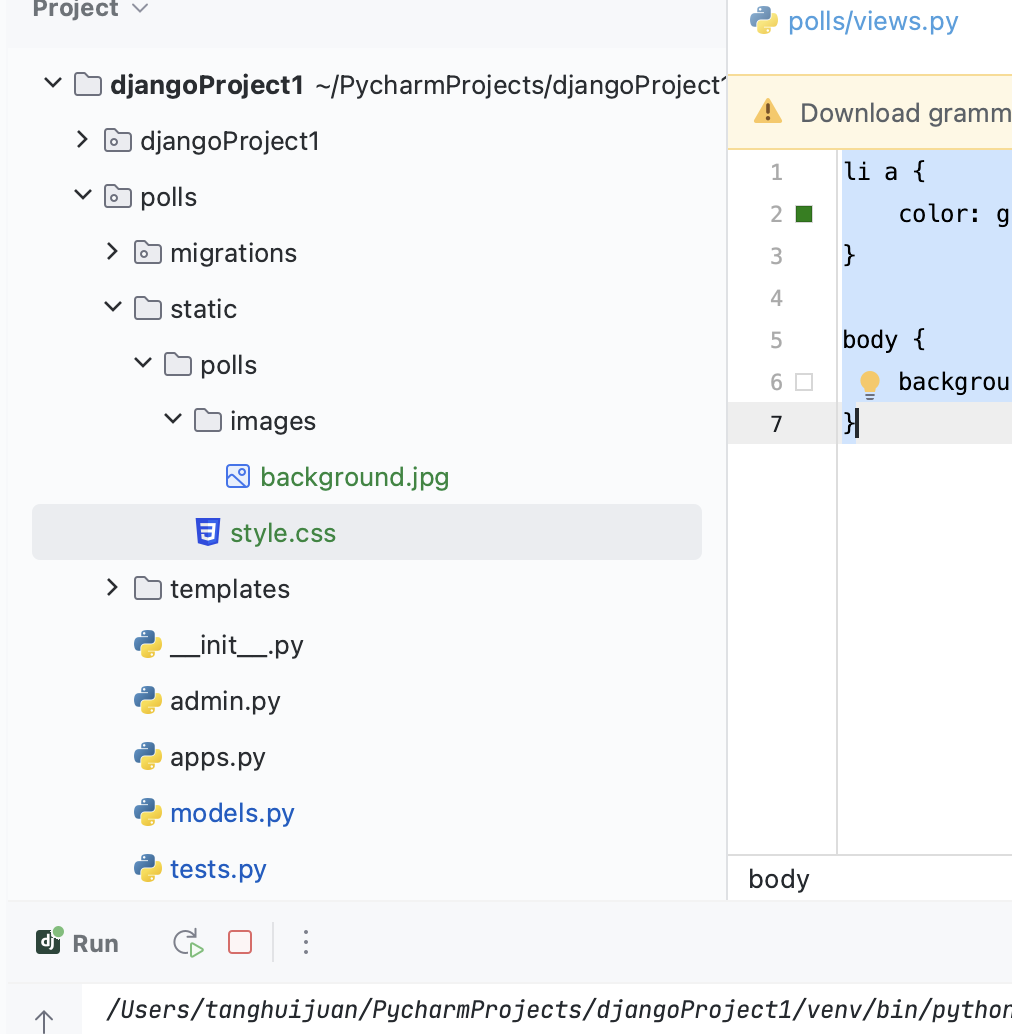Collapse the static folder
1012x1034 pixels.
[112, 308]
